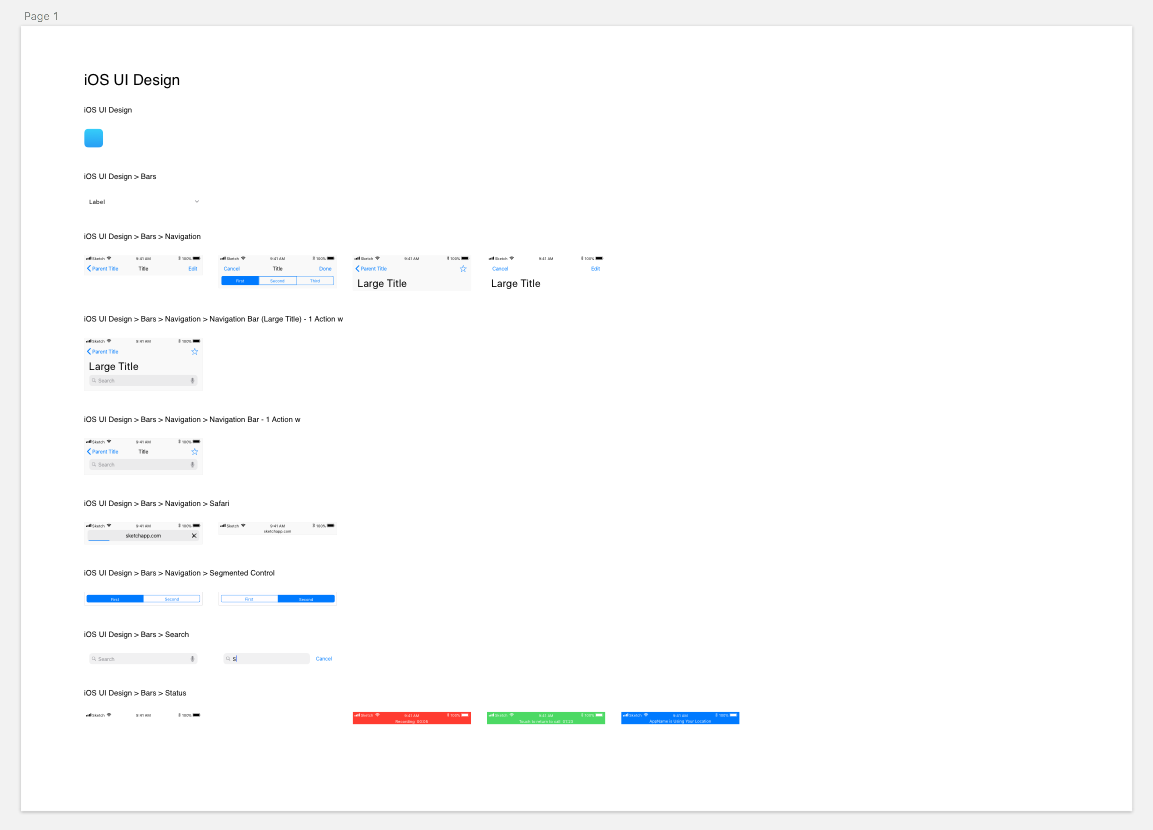This screenshot has height=830, width=1153.
Task: Select Second segment in the three-segment nav bar
Action: point(277,281)
